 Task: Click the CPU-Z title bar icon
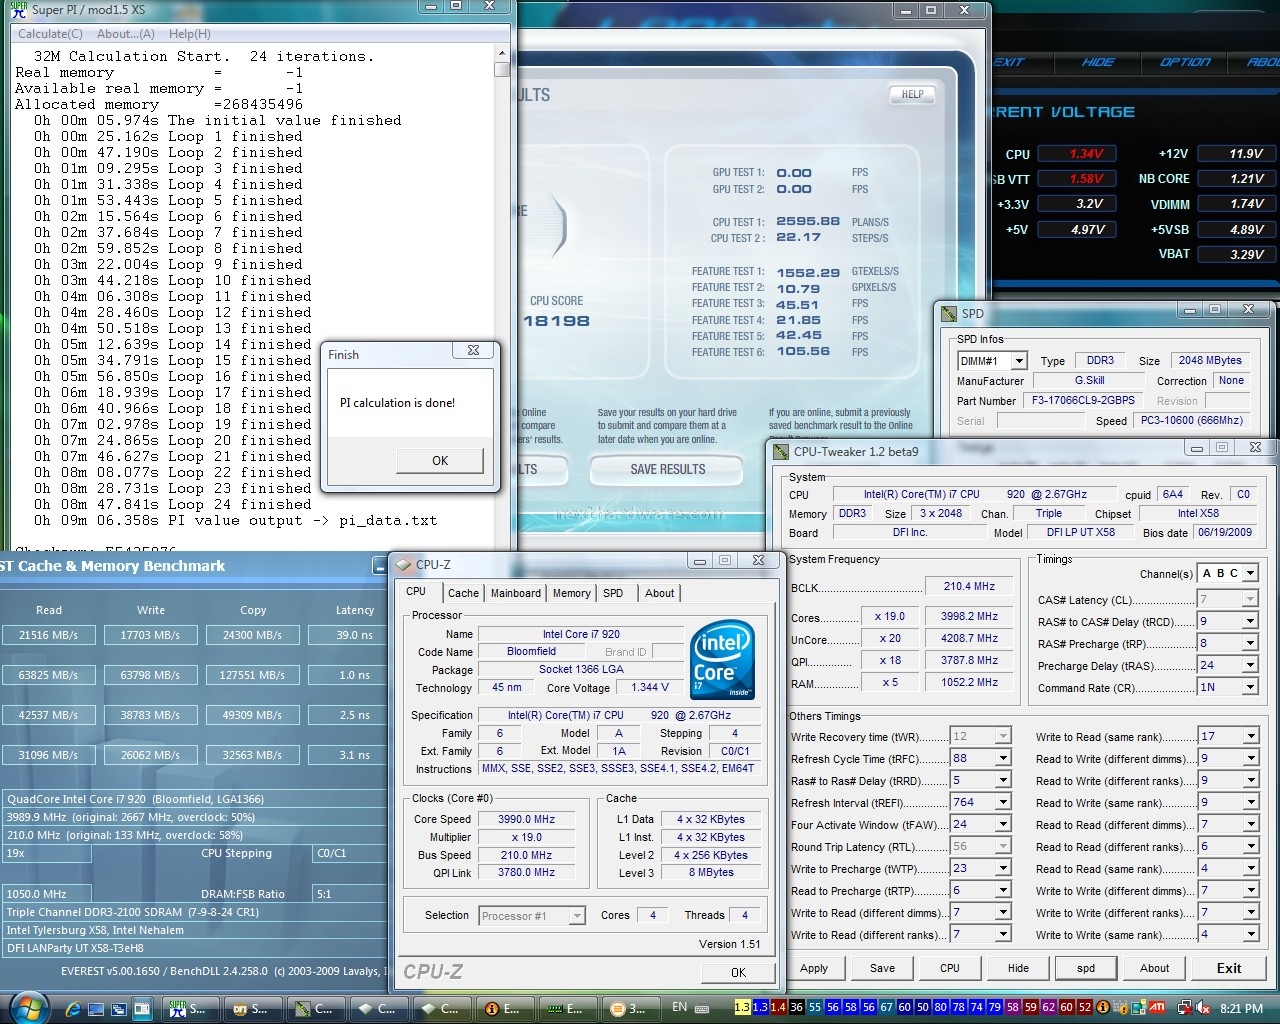(x=404, y=564)
